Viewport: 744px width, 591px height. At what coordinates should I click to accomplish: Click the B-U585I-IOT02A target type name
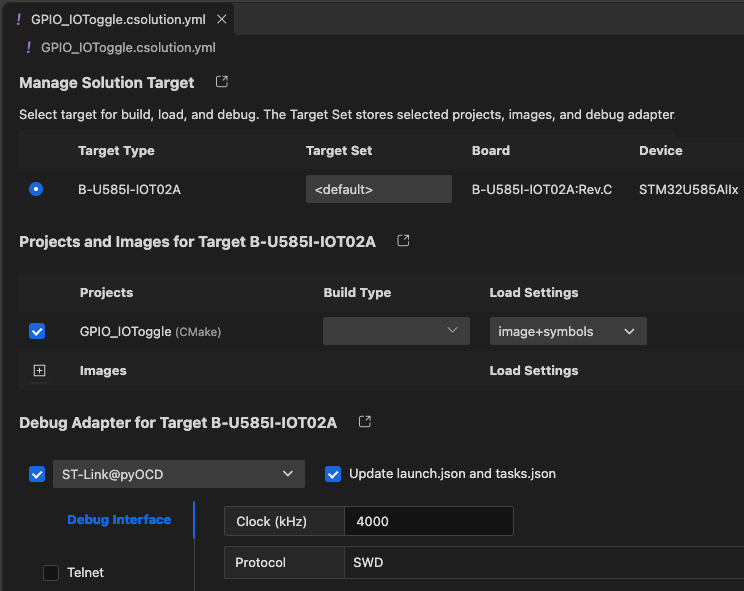click(x=130, y=190)
